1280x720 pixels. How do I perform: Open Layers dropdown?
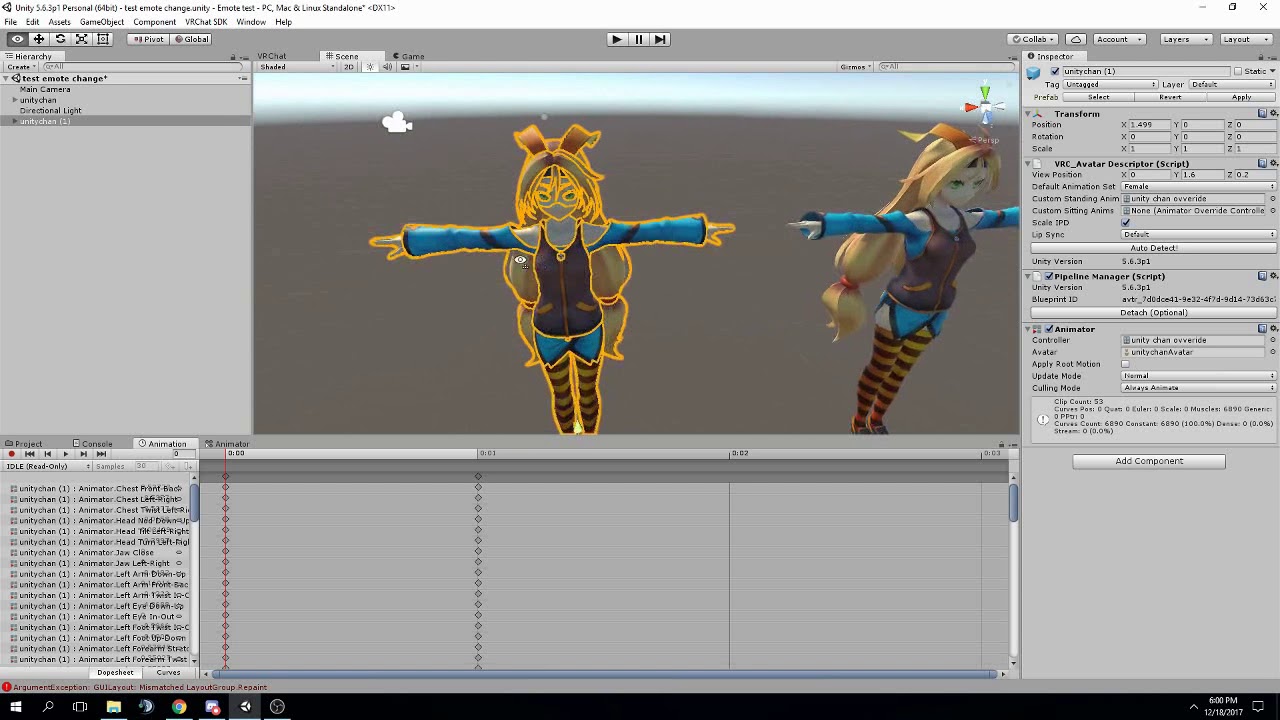tap(1185, 39)
